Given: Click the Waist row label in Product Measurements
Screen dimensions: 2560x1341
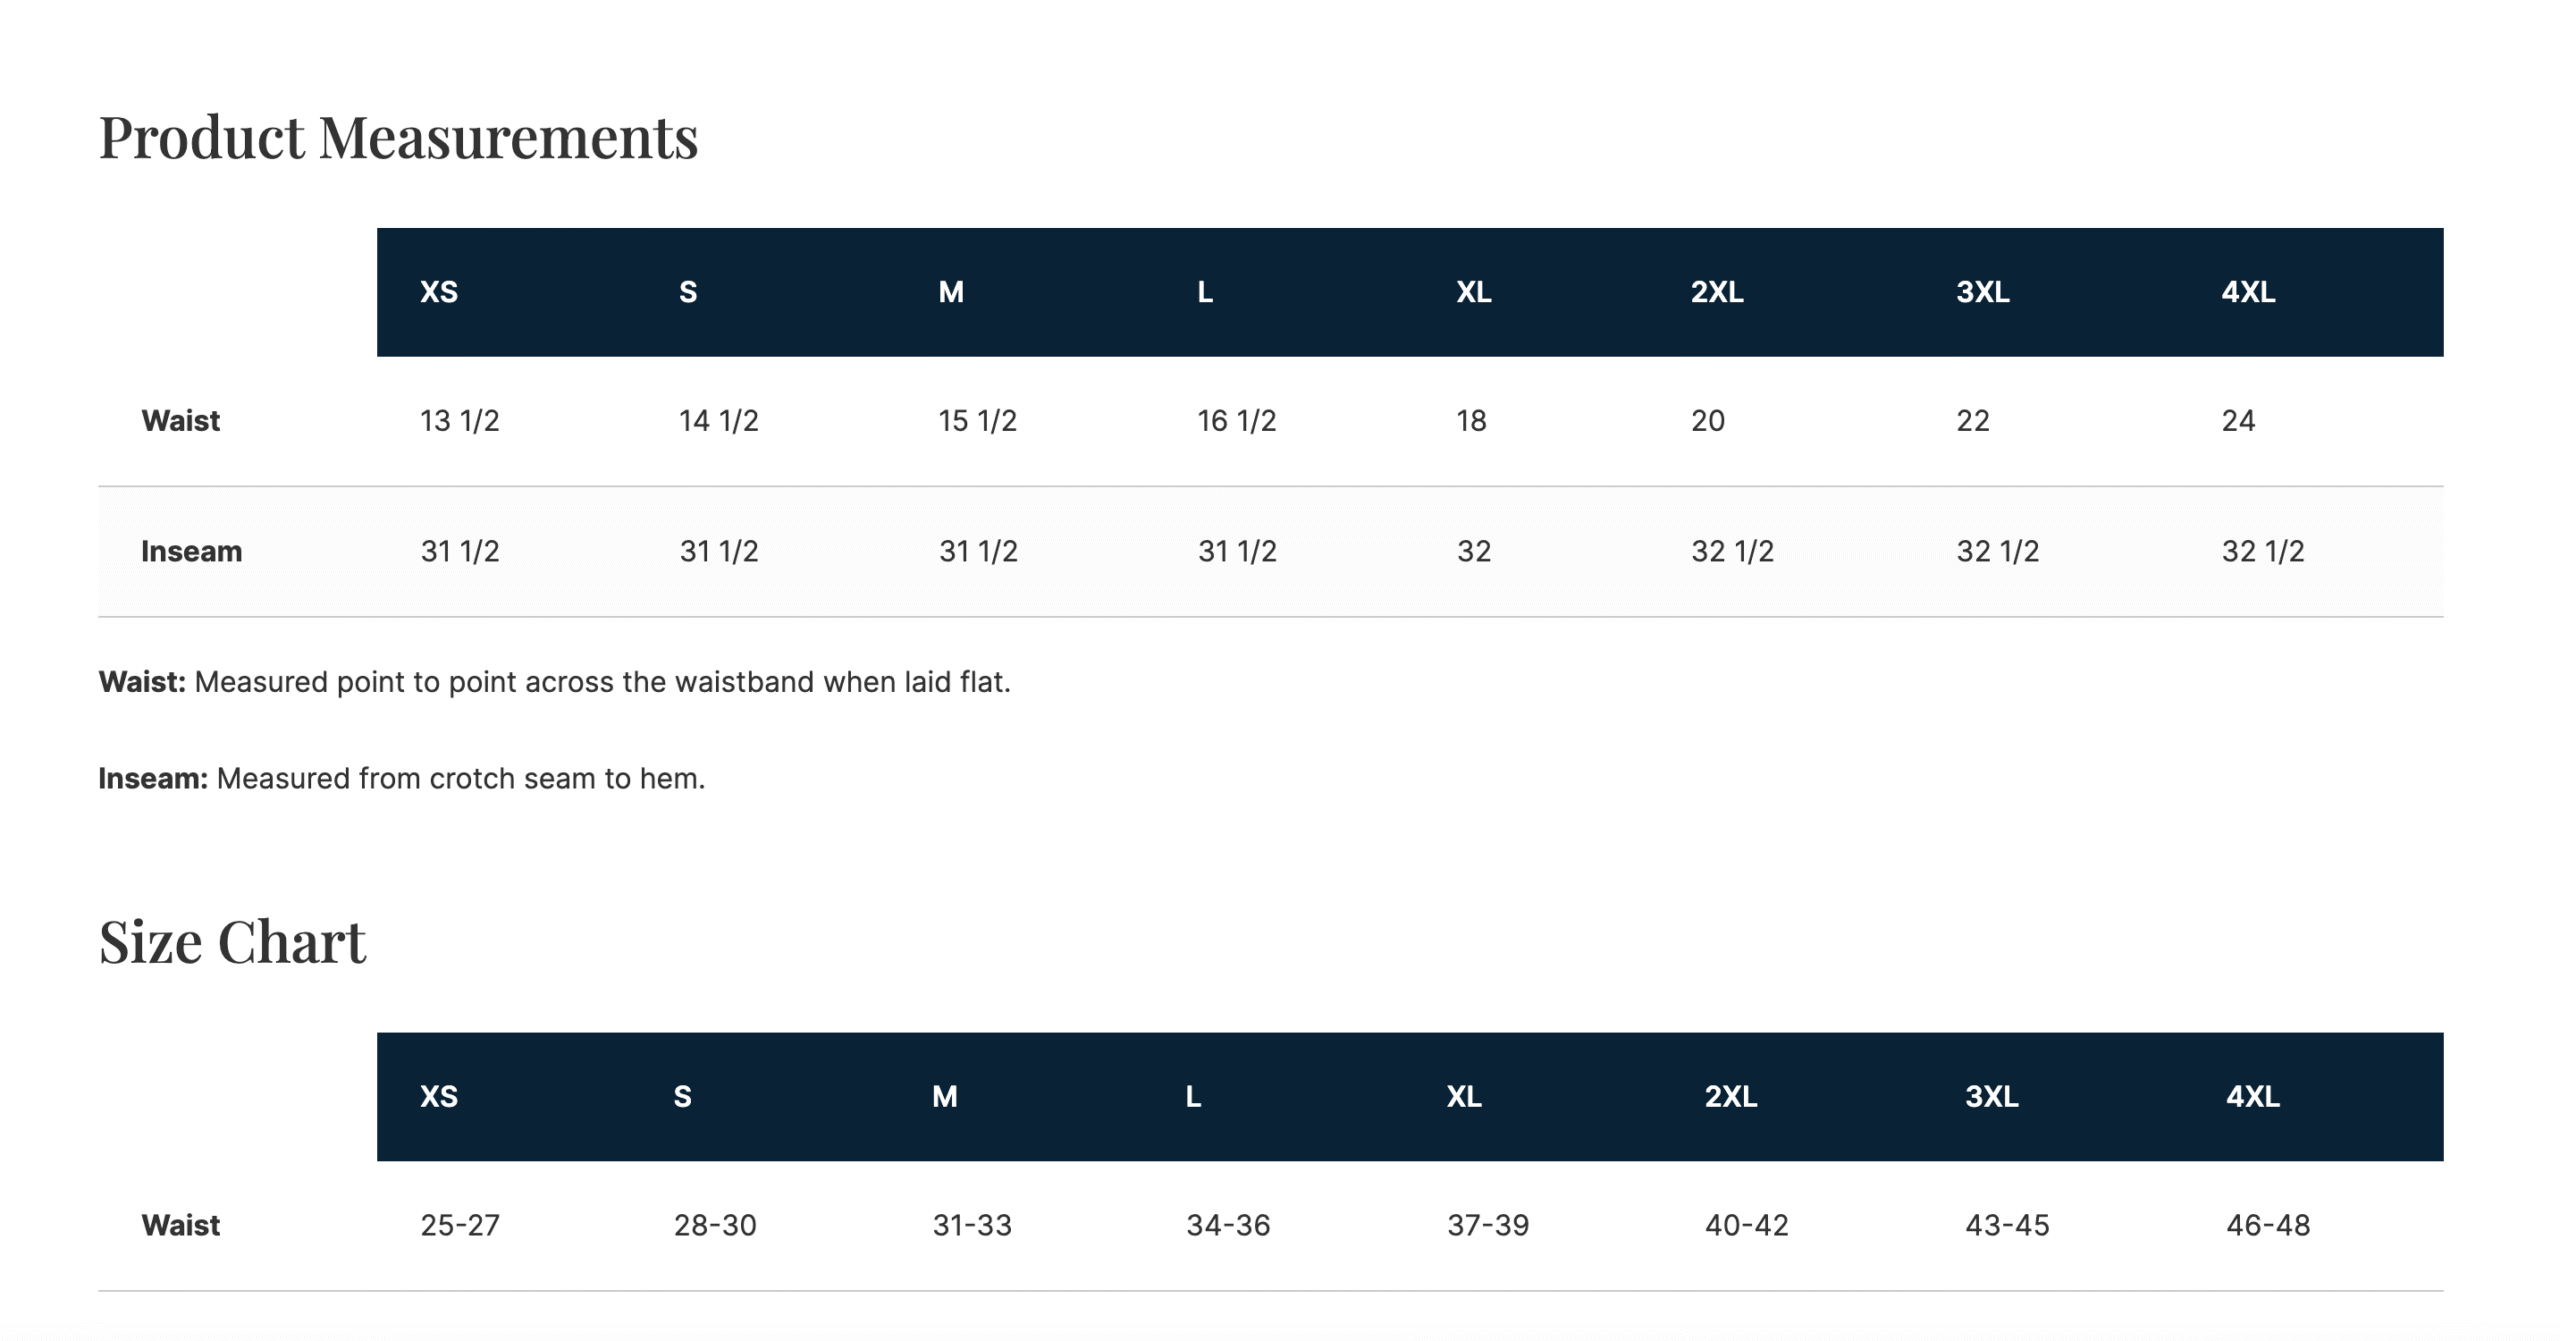Looking at the screenshot, I should pyautogui.click(x=180, y=421).
